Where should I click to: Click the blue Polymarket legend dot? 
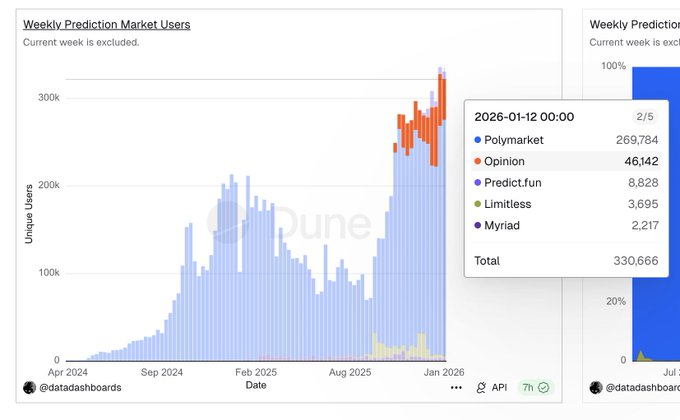click(478, 140)
